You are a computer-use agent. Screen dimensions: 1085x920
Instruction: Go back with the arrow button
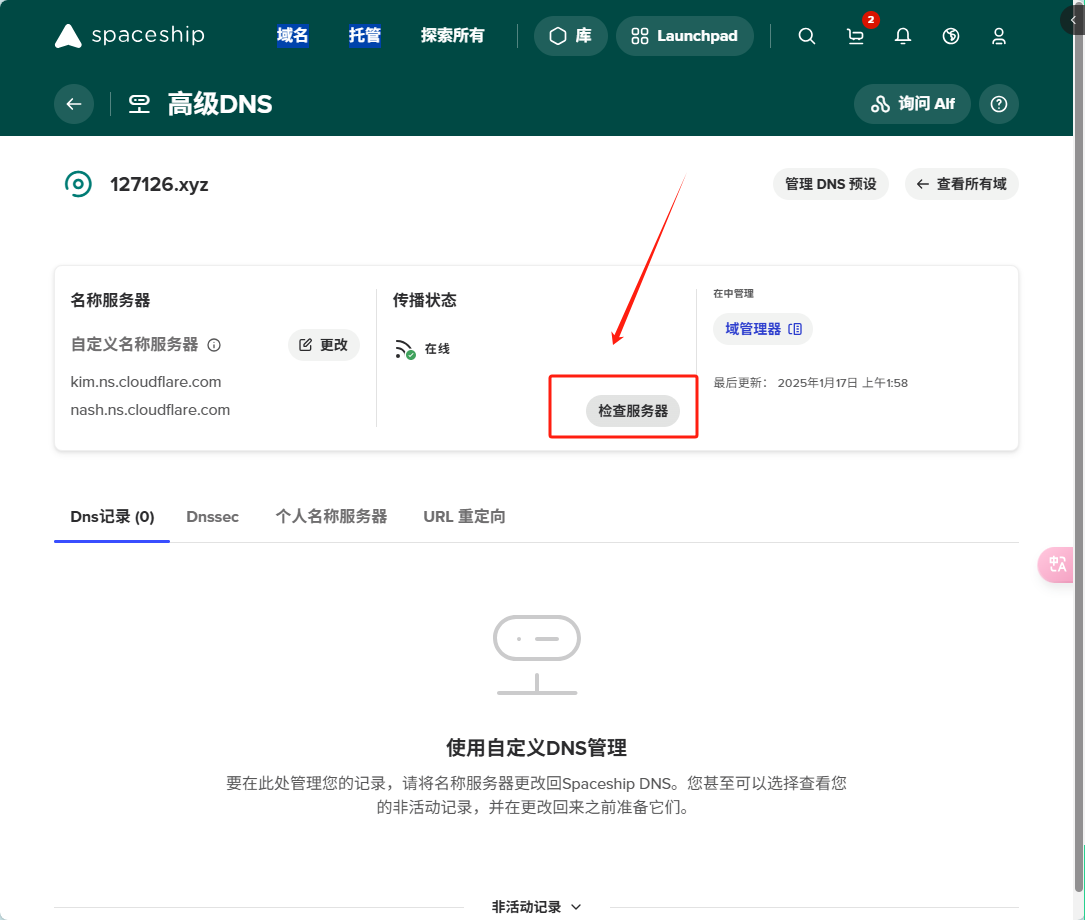74,104
